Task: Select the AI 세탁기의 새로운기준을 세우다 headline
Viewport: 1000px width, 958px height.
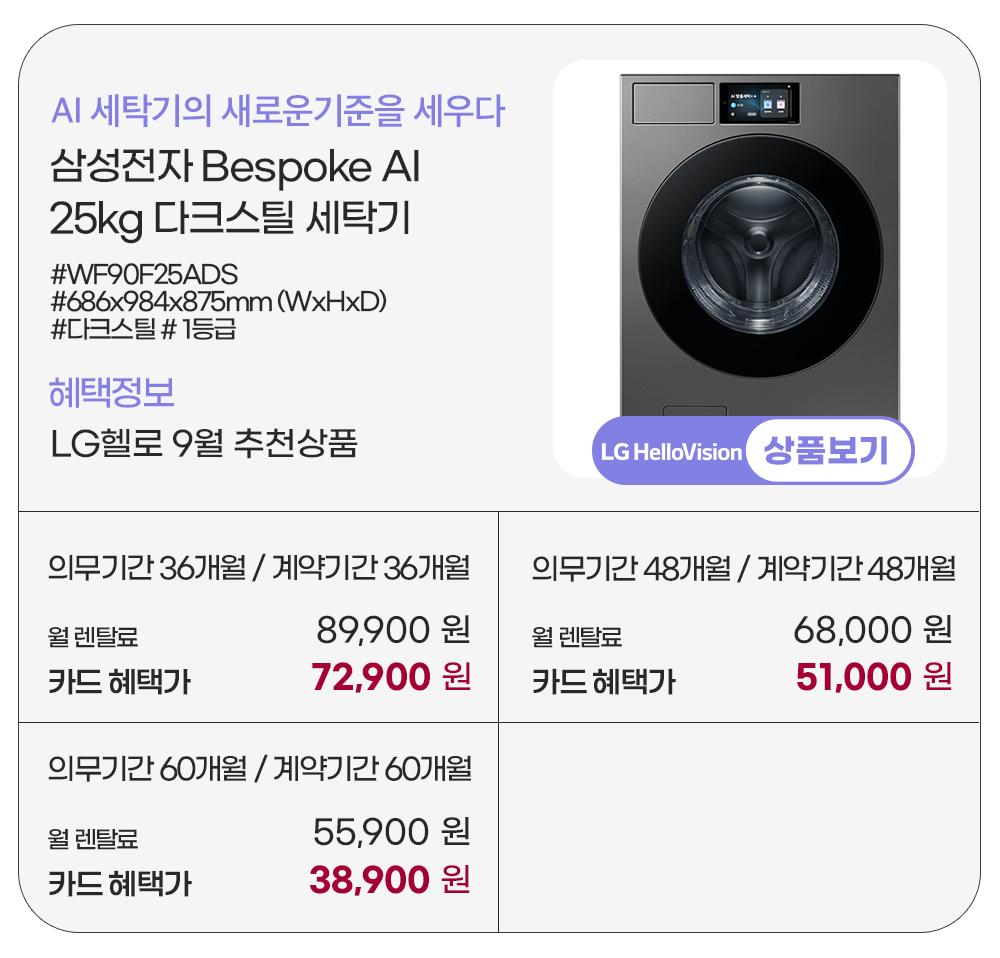Action: point(278,110)
